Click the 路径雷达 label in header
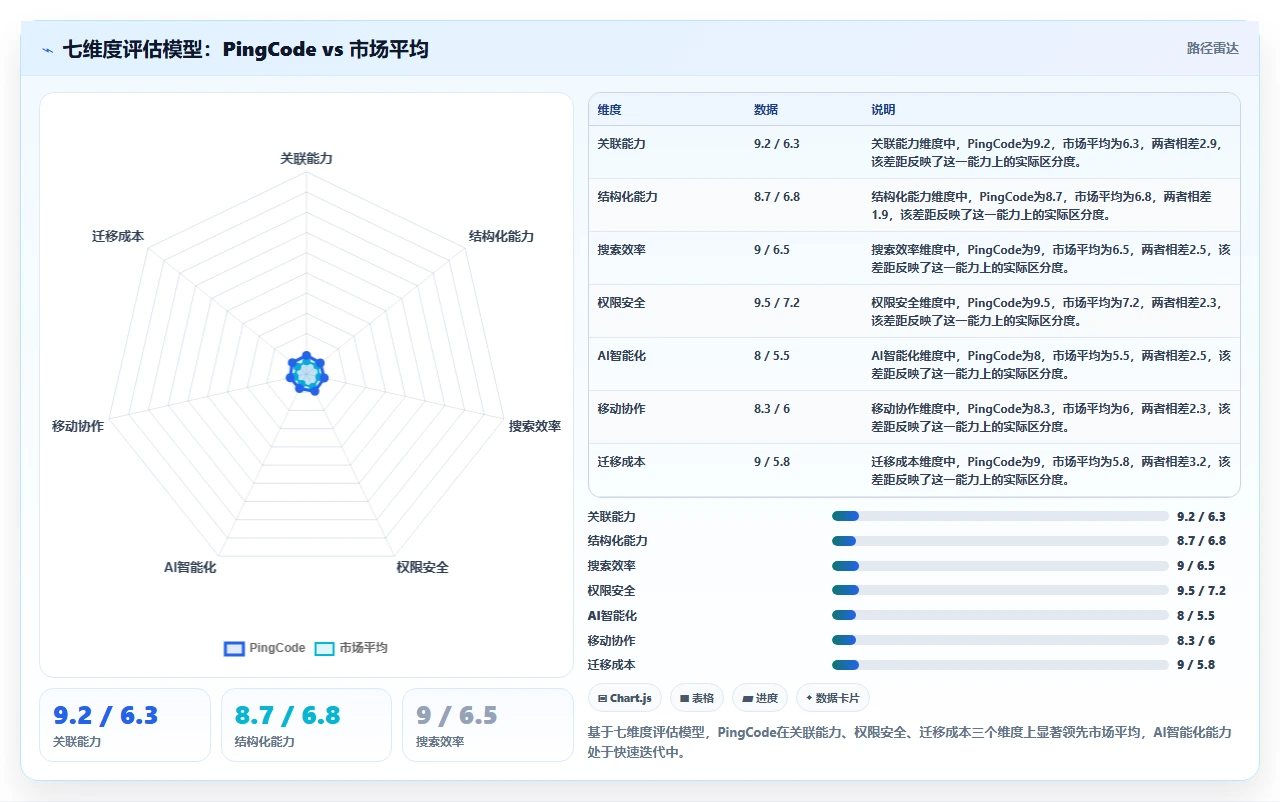Viewport: 1280px width, 802px height. coord(1212,49)
